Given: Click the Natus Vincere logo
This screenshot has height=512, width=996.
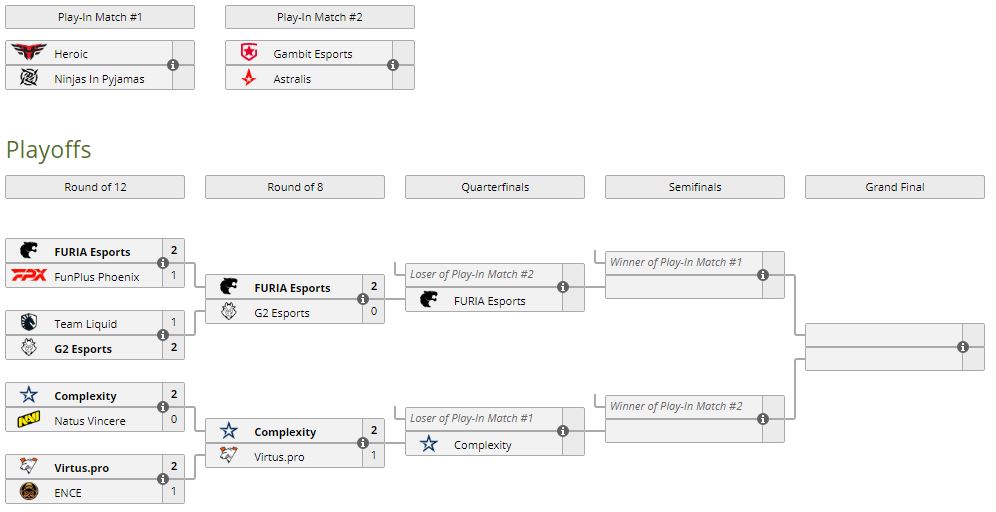Looking at the screenshot, I should point(29,420).
